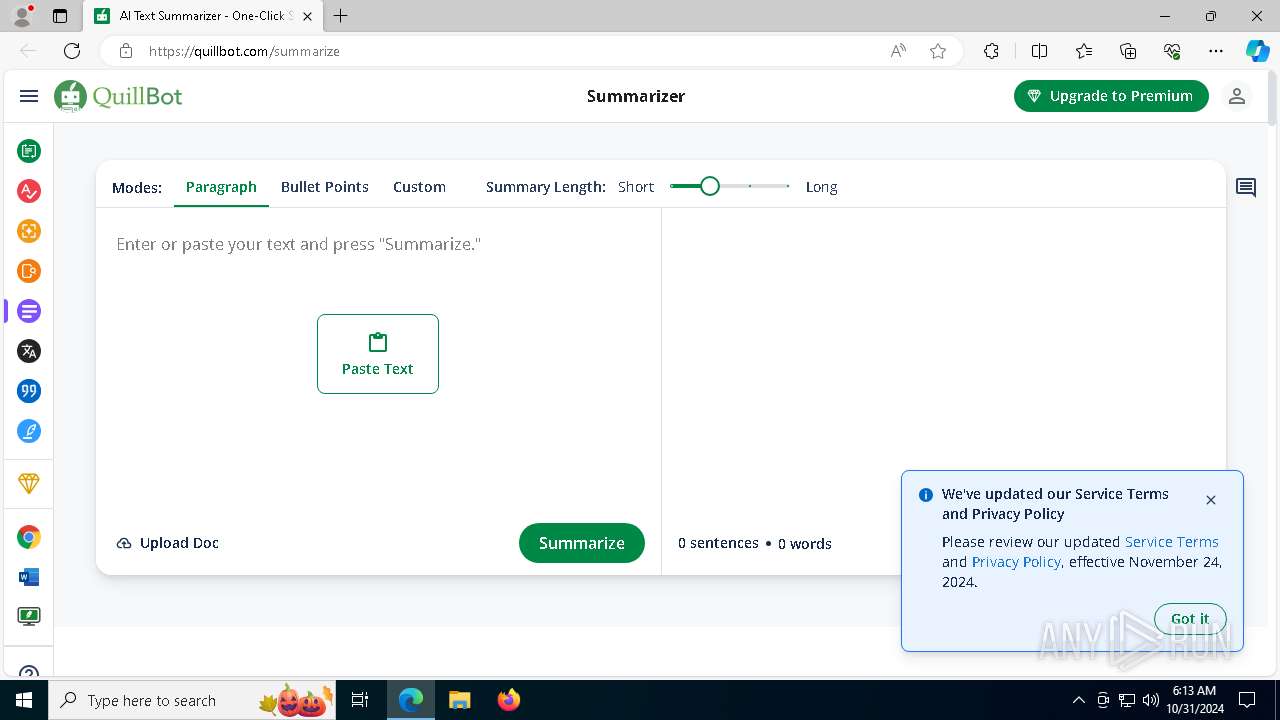Click Upgrade to Premium button
The image size is (1280, 720).
(x=1111, y=96)
